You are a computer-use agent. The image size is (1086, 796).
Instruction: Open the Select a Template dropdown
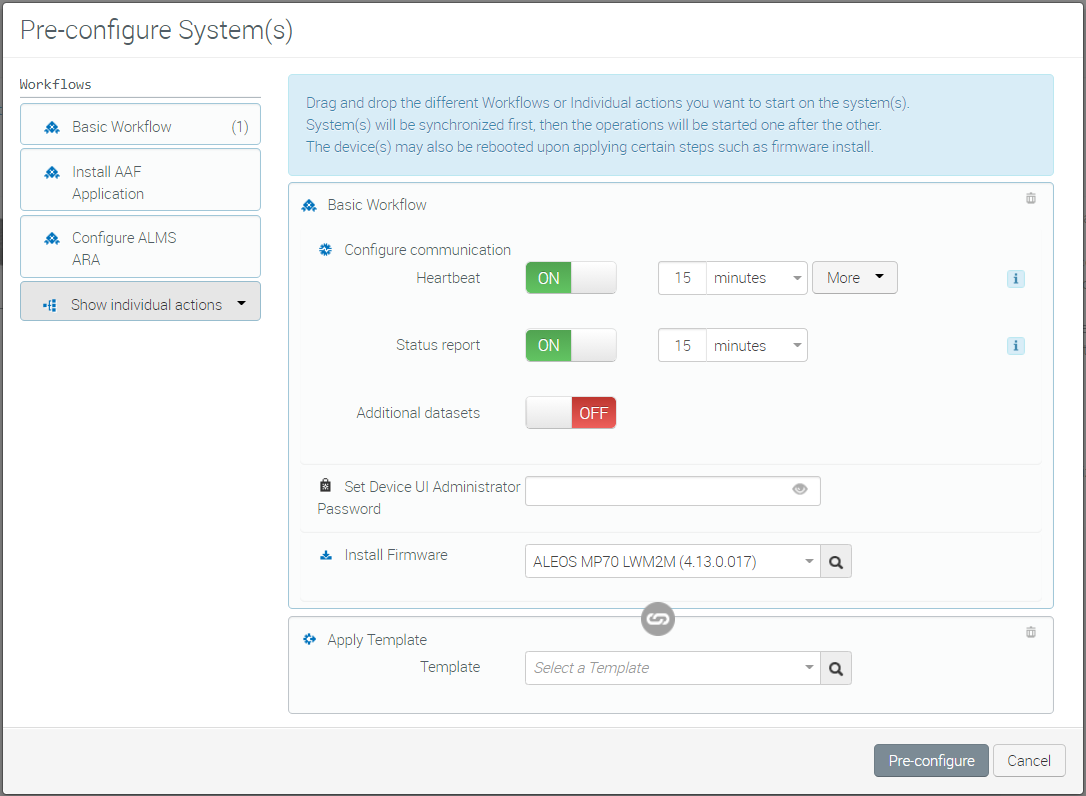tap(672, 668)
